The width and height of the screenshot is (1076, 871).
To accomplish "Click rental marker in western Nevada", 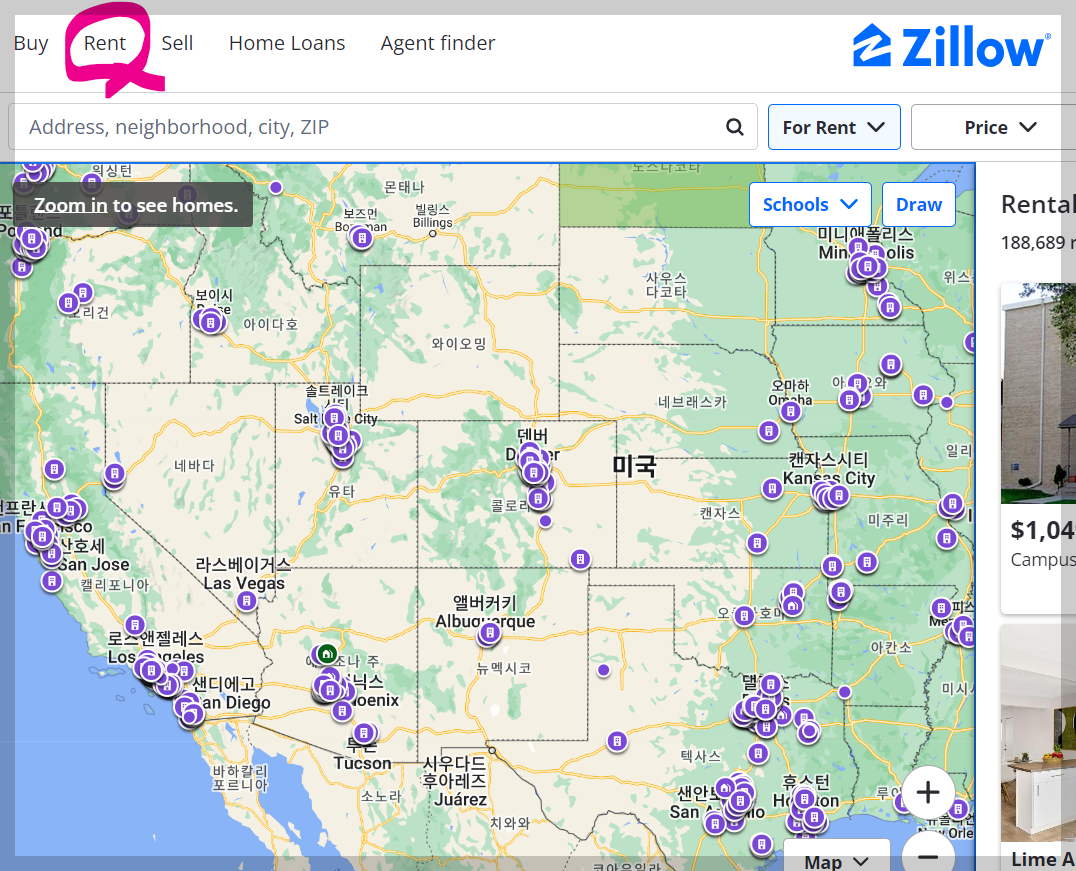I will click(115, 473).
